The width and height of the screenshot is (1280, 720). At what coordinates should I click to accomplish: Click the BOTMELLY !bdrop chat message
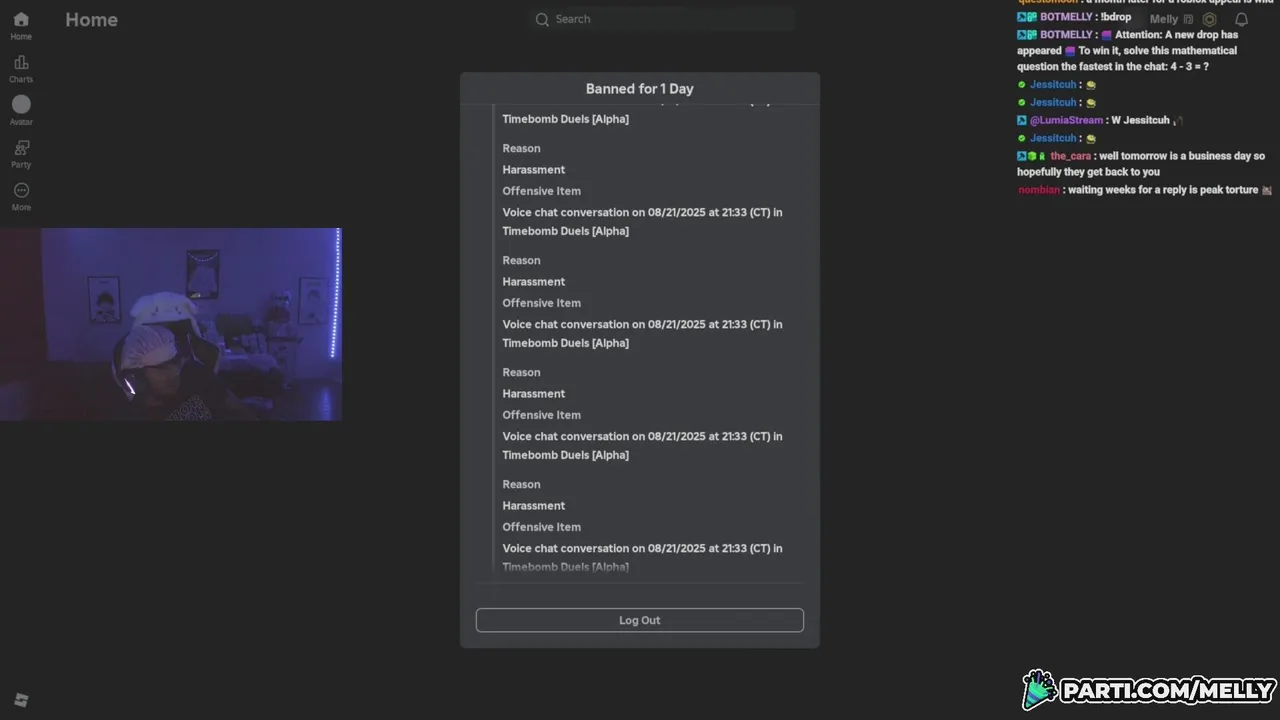pos(1074,17)
